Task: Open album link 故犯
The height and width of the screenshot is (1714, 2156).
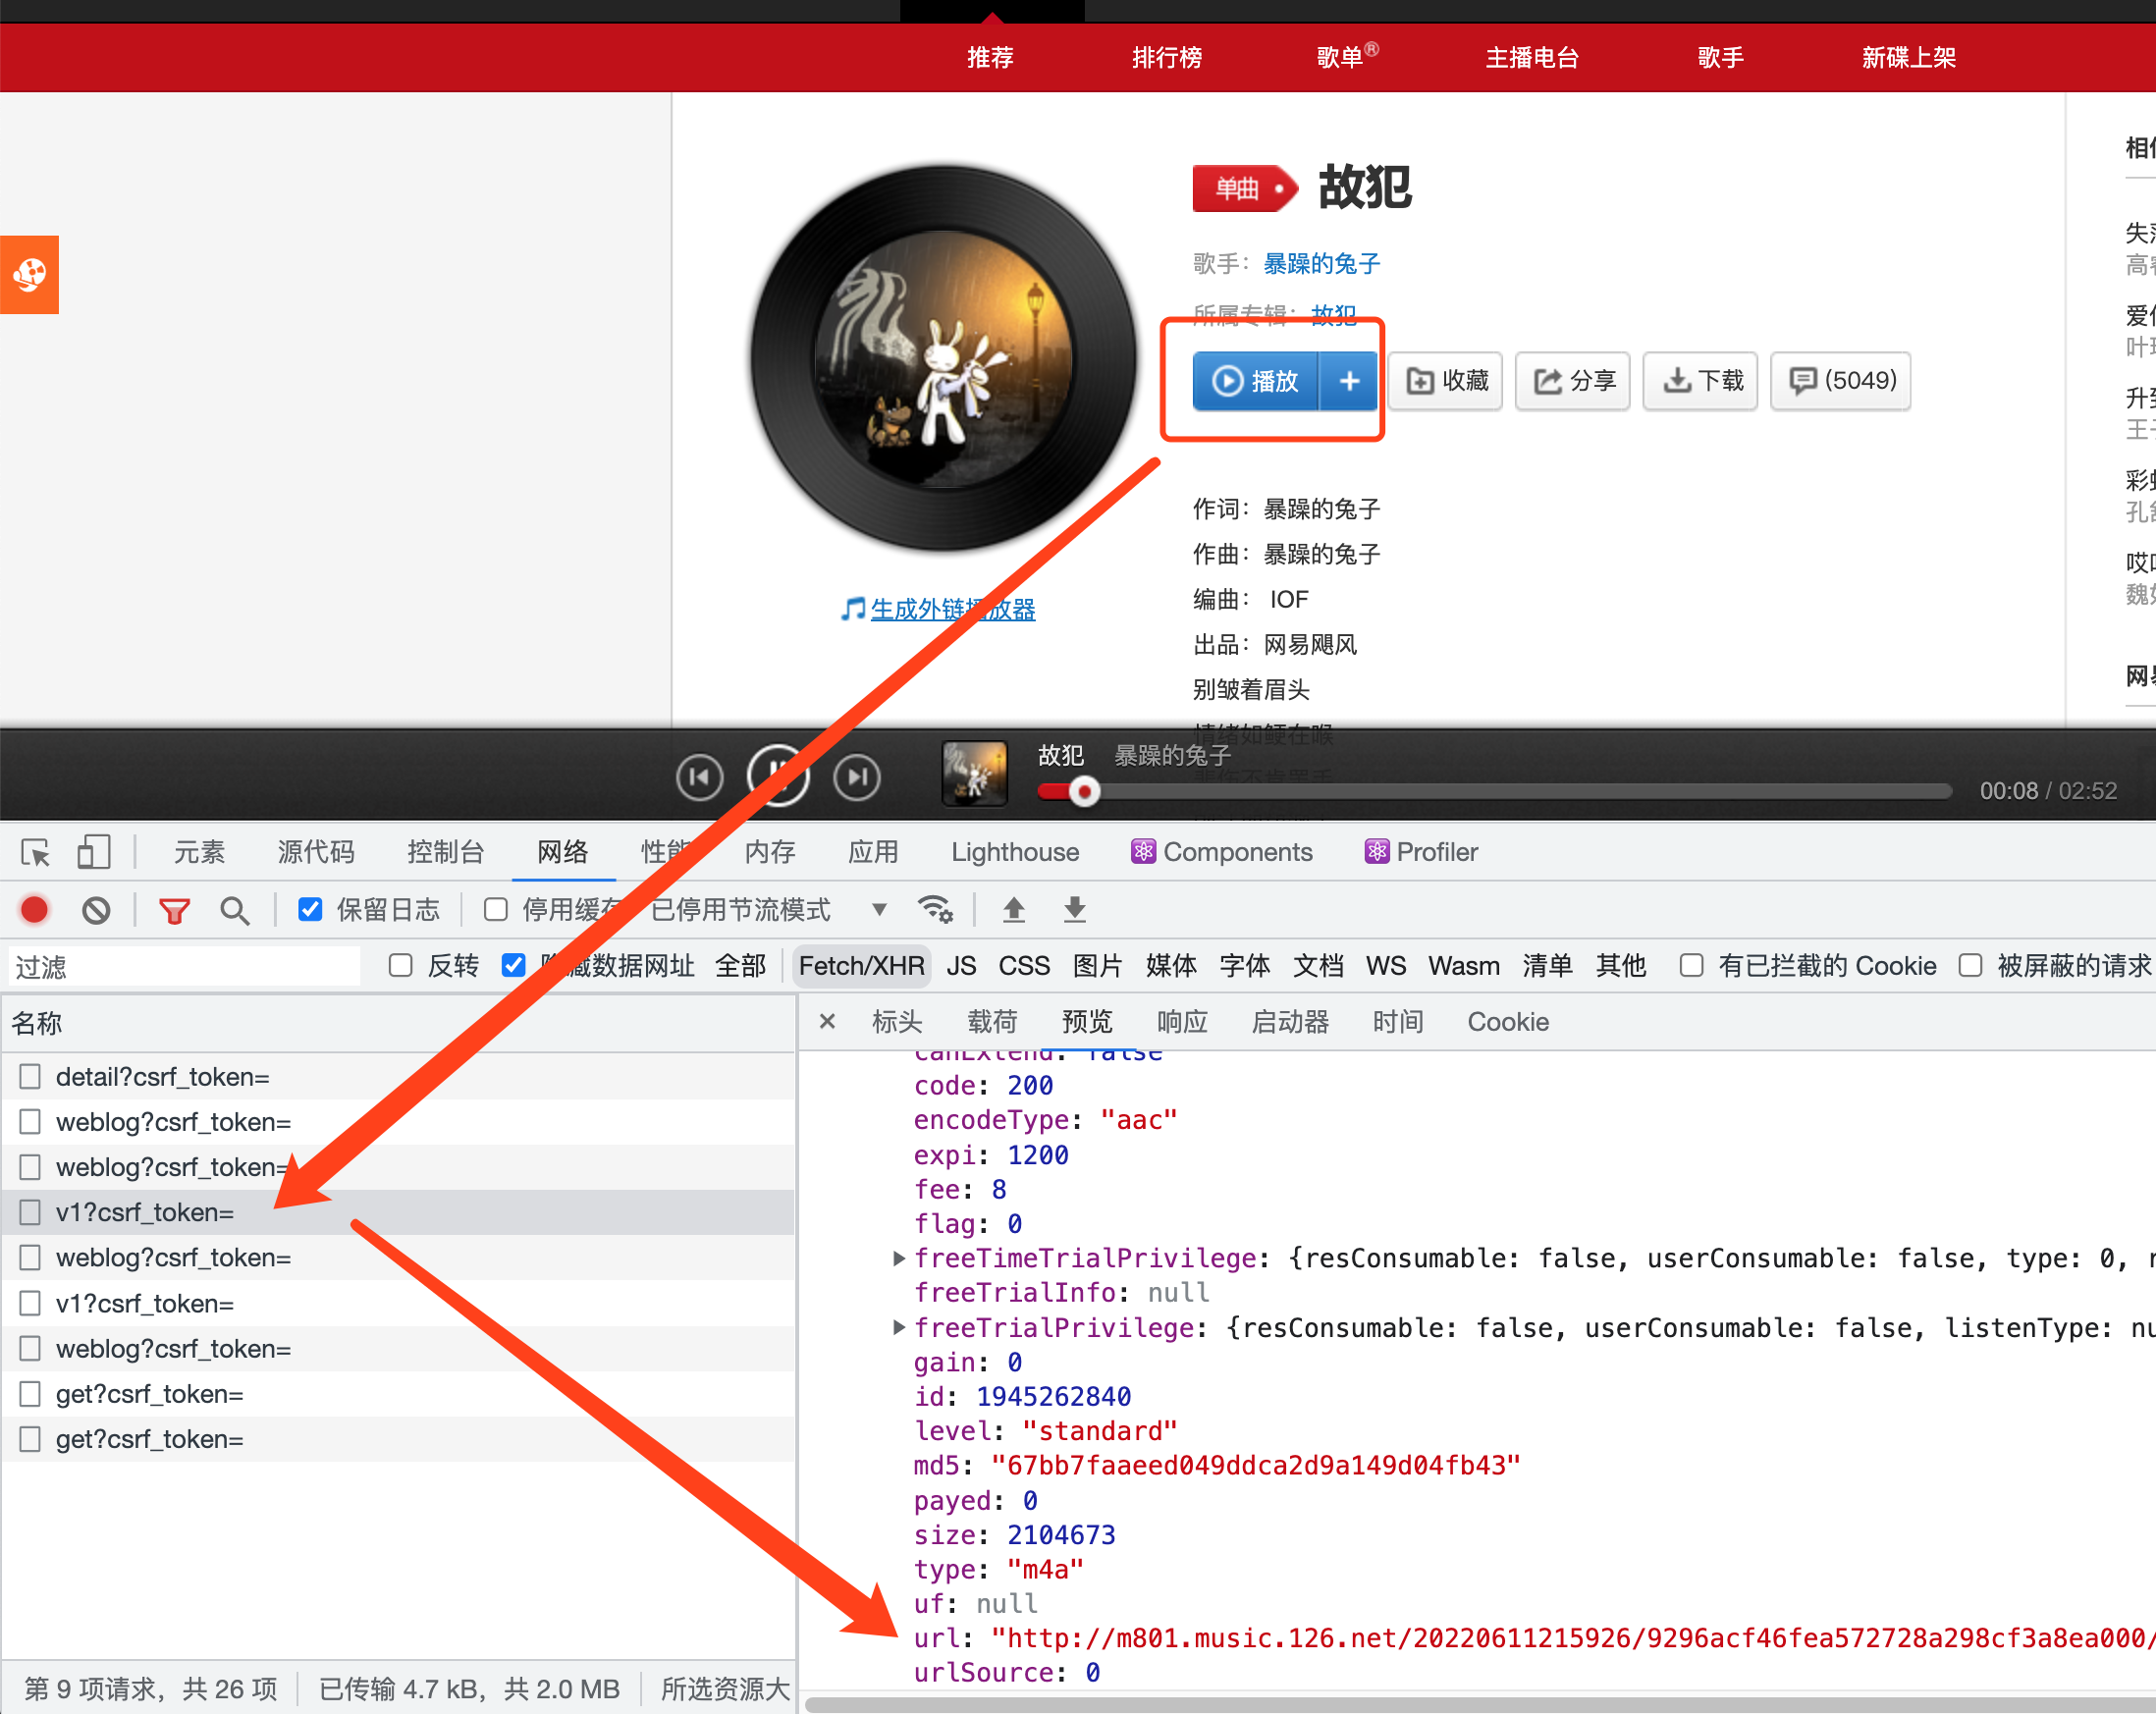Action: click(1333, 315)
